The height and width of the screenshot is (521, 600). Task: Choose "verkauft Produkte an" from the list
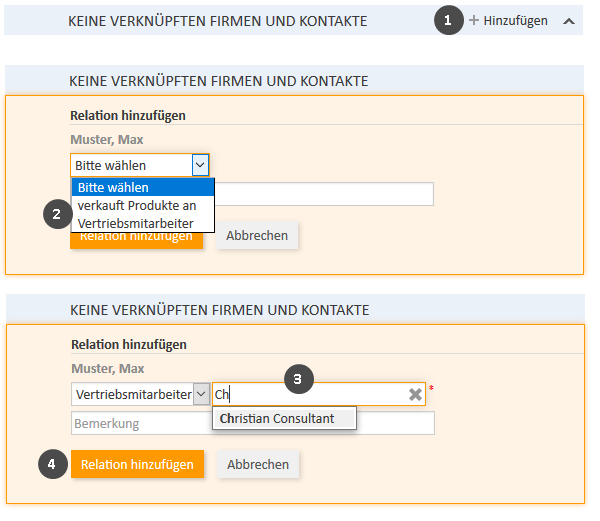pyautogui.click(x=142, y=205)
